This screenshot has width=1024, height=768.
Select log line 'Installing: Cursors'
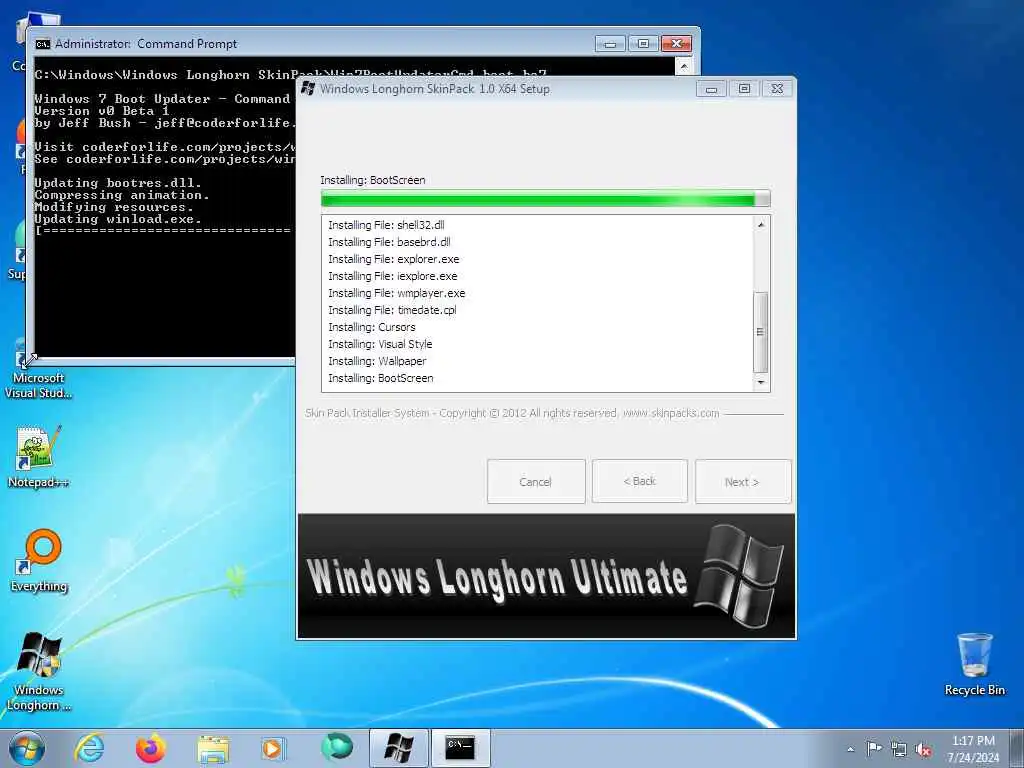372,327
